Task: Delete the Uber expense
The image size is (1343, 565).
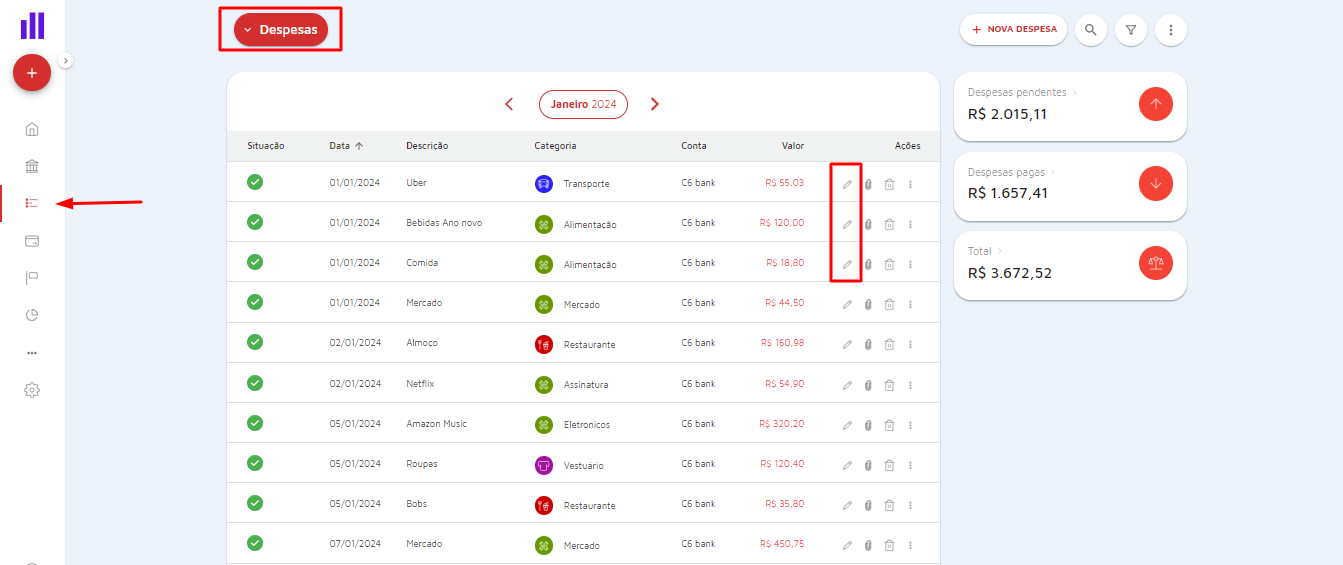Action: [x=889, y=184]
